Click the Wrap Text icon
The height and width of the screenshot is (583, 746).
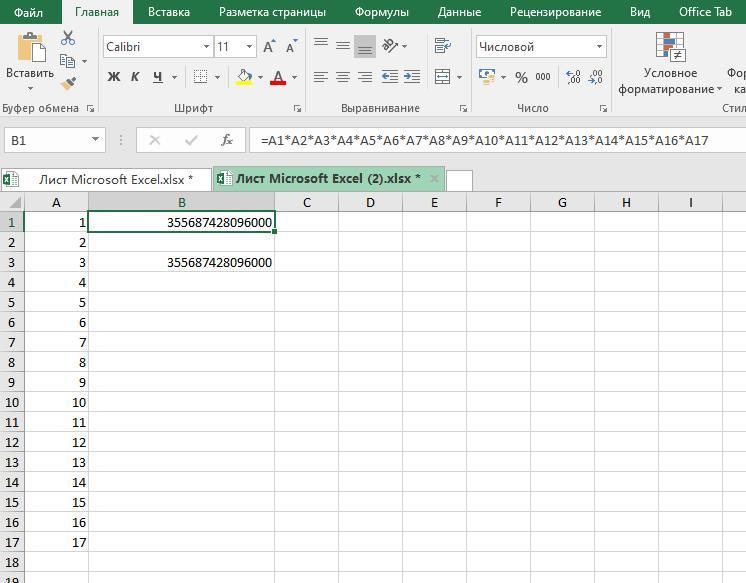[442, 46]
